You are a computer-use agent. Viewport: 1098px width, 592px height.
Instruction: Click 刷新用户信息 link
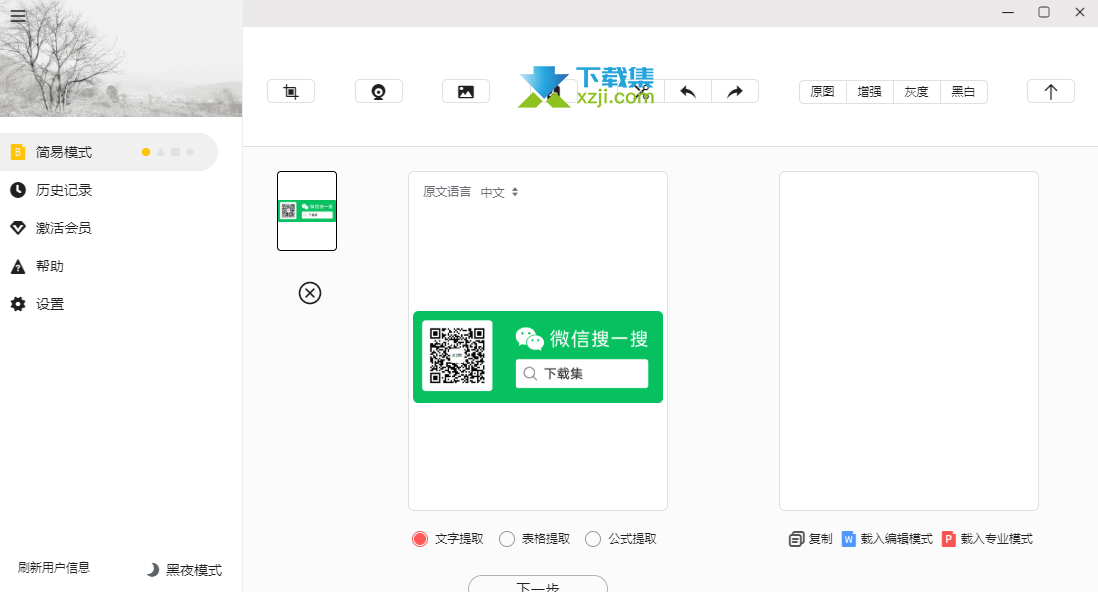pos(54,567)
